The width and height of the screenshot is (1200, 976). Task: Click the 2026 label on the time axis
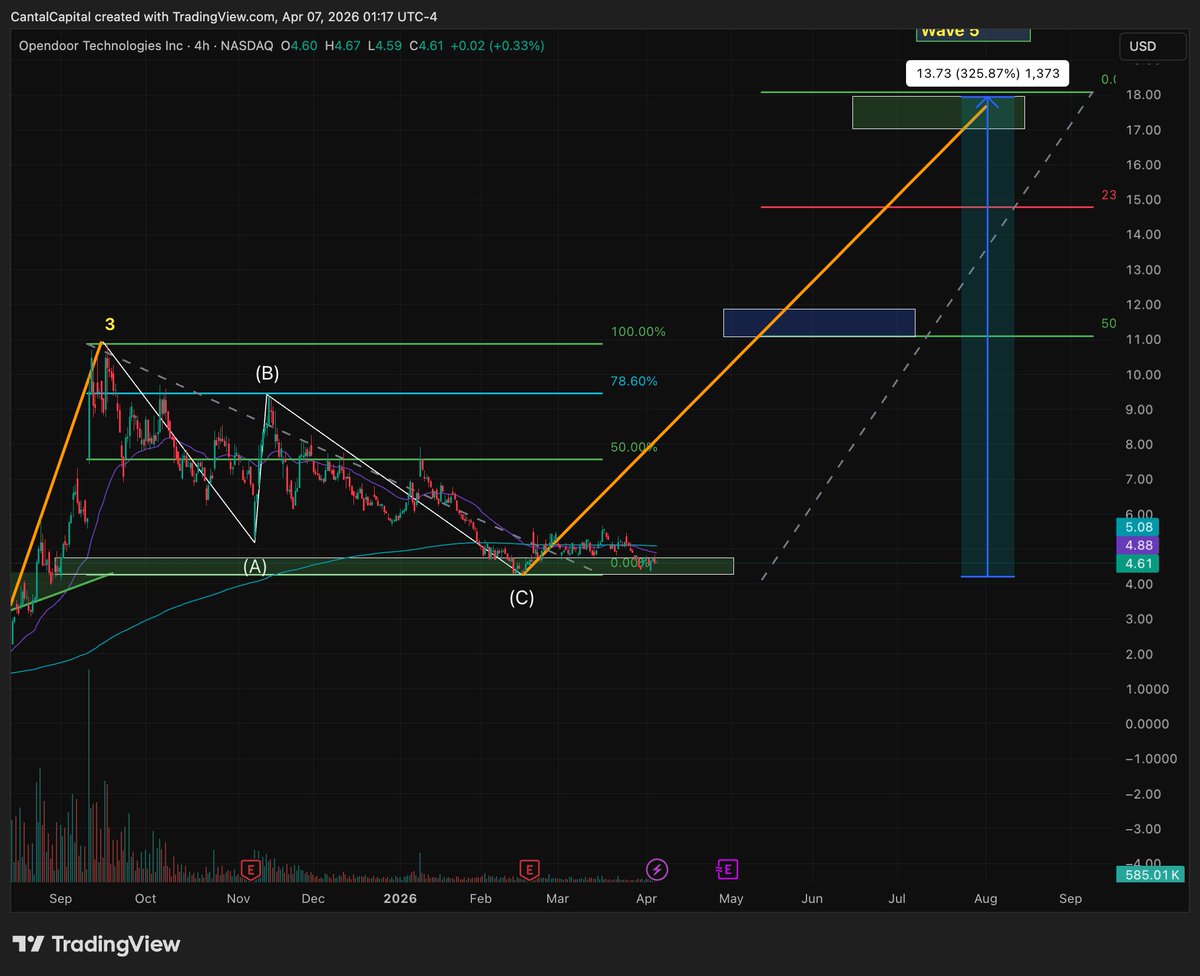400,898
